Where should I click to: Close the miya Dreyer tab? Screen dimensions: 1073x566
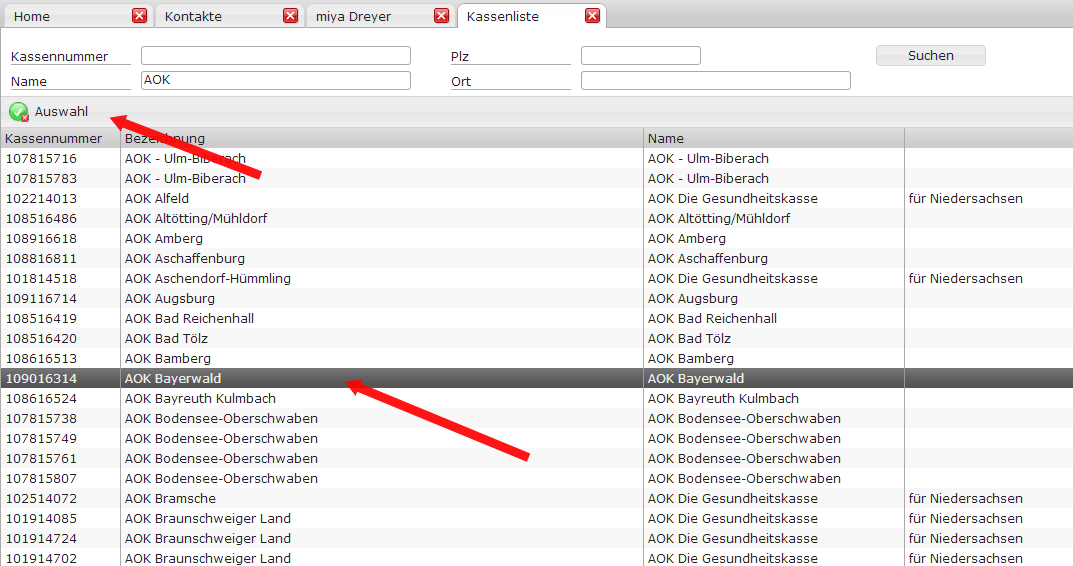click(442, 16)
